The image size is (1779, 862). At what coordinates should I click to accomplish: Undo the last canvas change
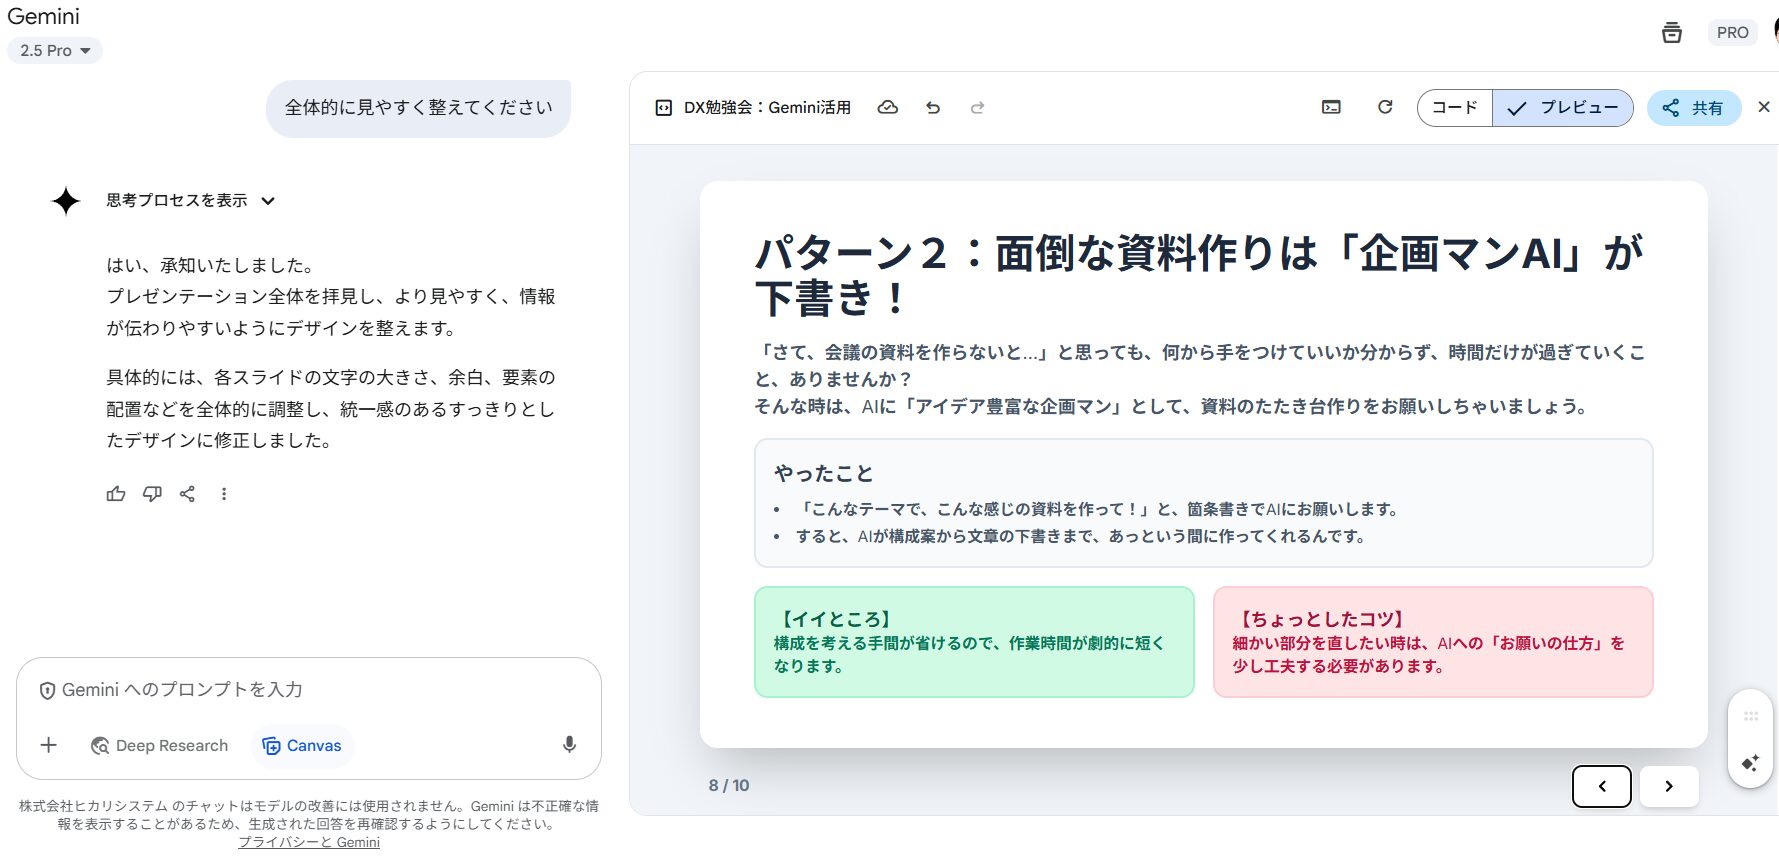pyautogui.click(x=933, y=107)
